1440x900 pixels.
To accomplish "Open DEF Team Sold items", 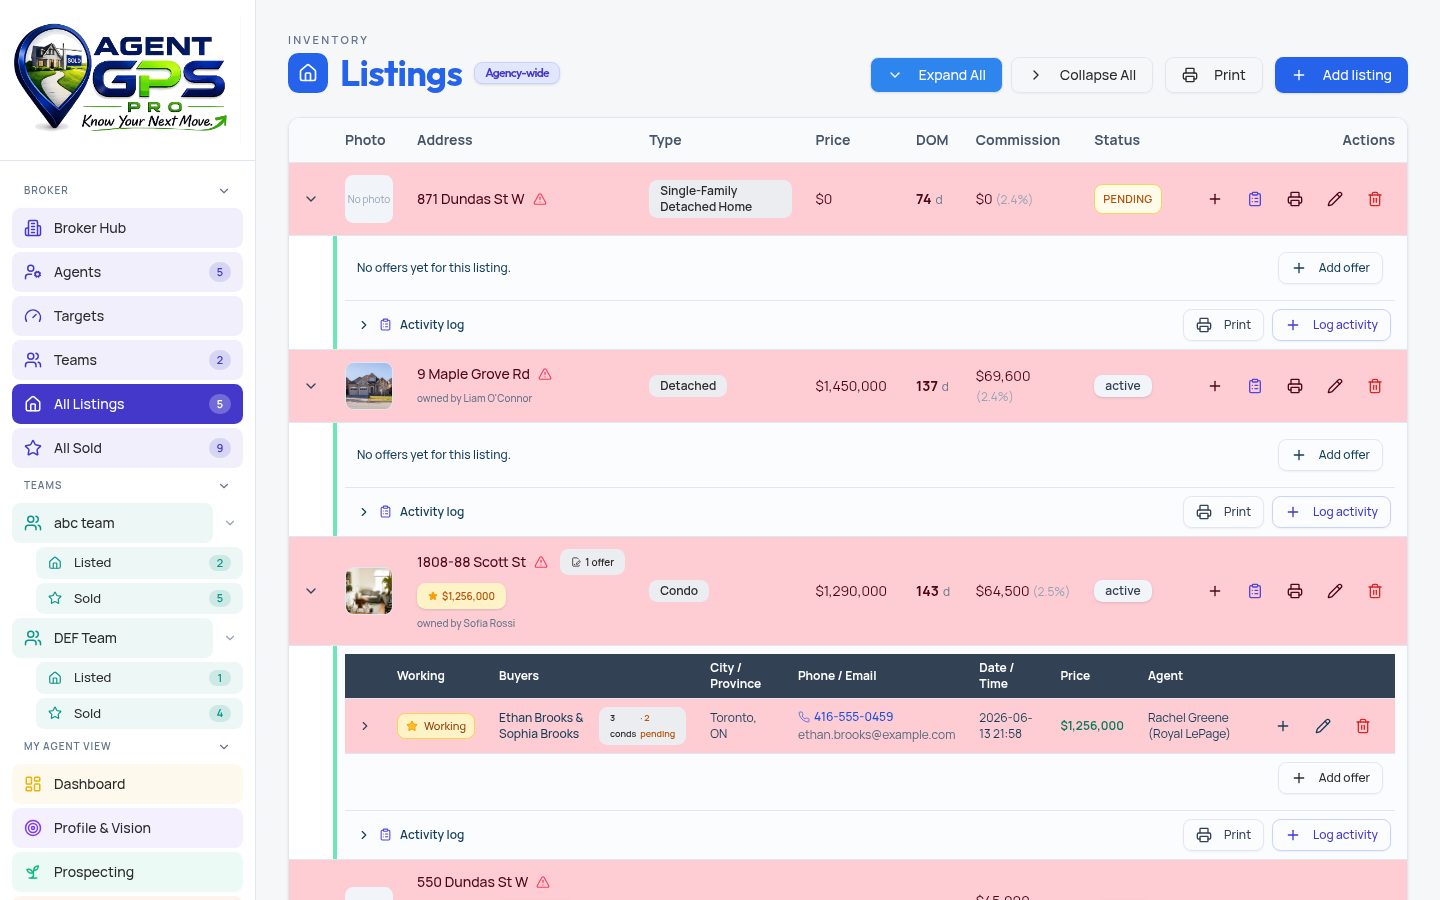I will [139, 714].
